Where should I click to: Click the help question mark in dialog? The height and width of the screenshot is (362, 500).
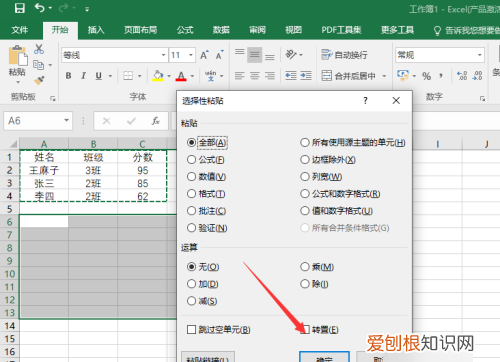click(365, 101)
